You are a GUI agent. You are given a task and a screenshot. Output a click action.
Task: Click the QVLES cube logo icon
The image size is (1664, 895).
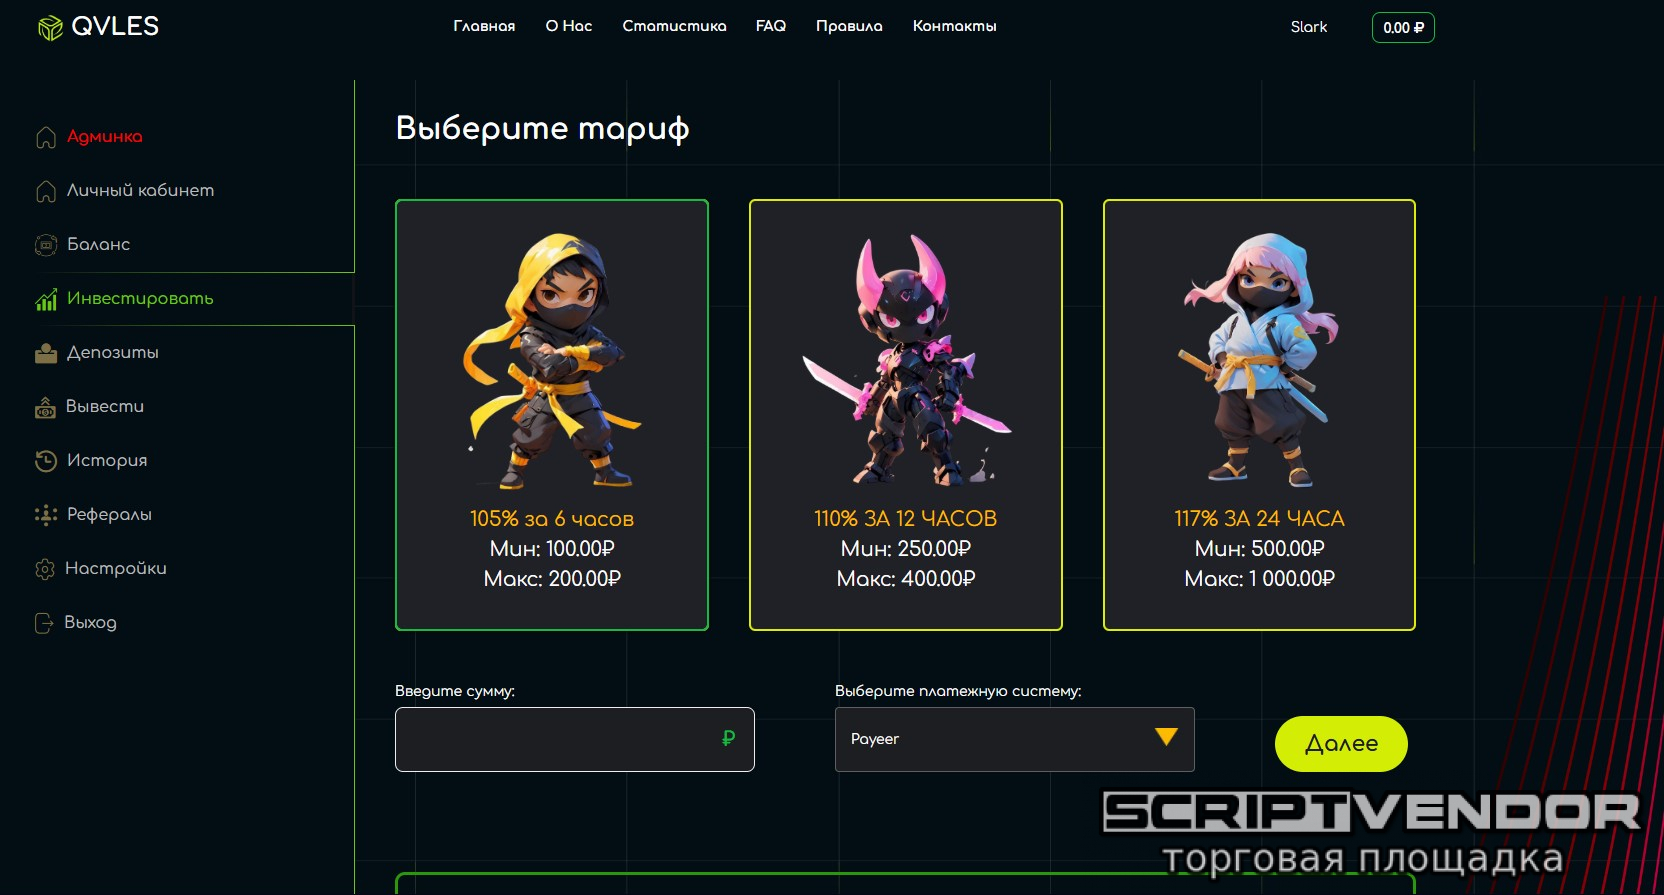pos(50,28)
